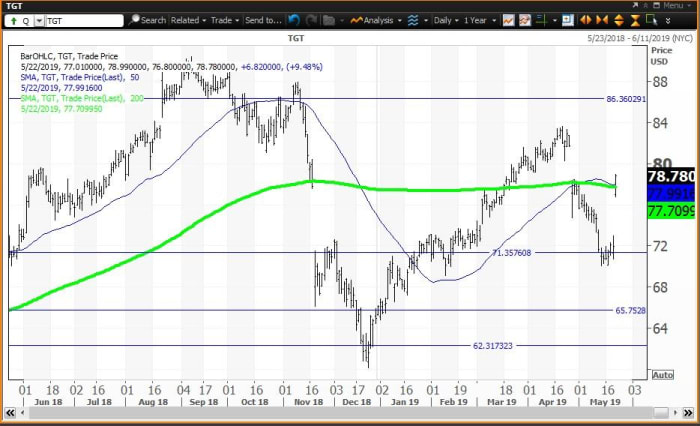Open the Related menu
The width and height of the screenshot is (700, 426).
click(x=188, y=20)
